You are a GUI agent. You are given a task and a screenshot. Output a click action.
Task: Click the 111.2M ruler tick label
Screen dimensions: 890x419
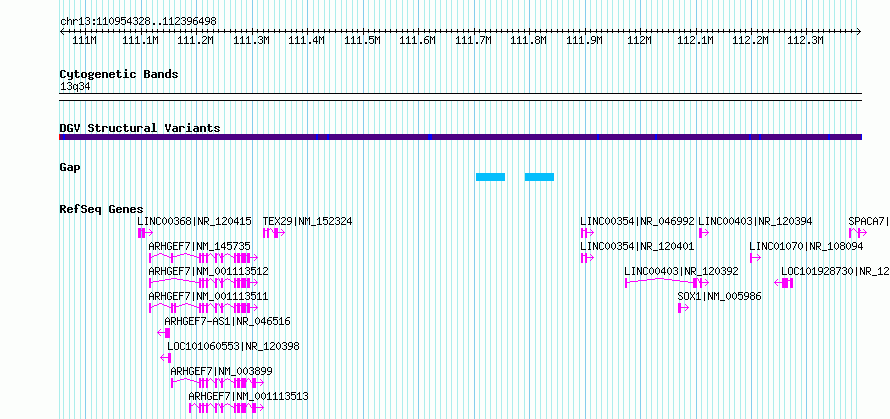[x=196, y=40]
